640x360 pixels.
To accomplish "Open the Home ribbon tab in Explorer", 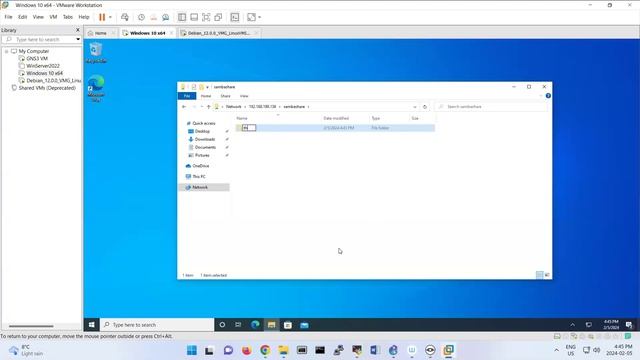I will click(206, 96).
